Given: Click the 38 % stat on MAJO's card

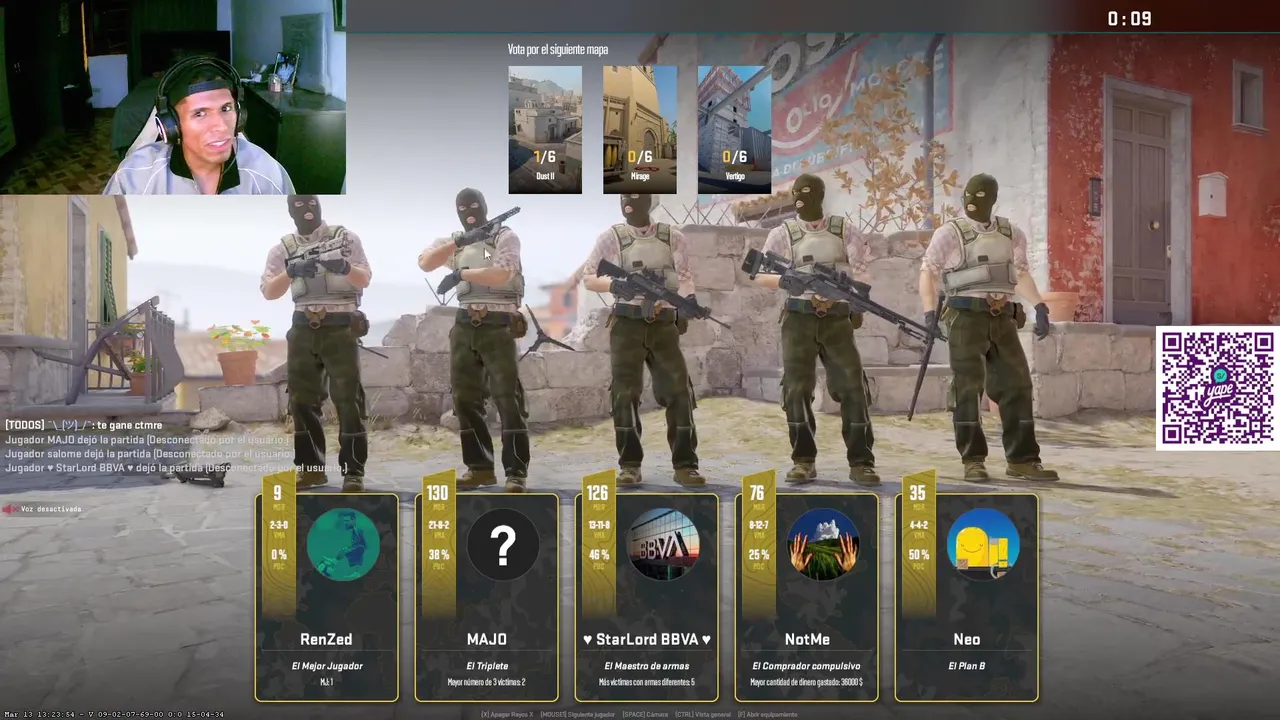Looking at the screenshot, I should point(438,555).
